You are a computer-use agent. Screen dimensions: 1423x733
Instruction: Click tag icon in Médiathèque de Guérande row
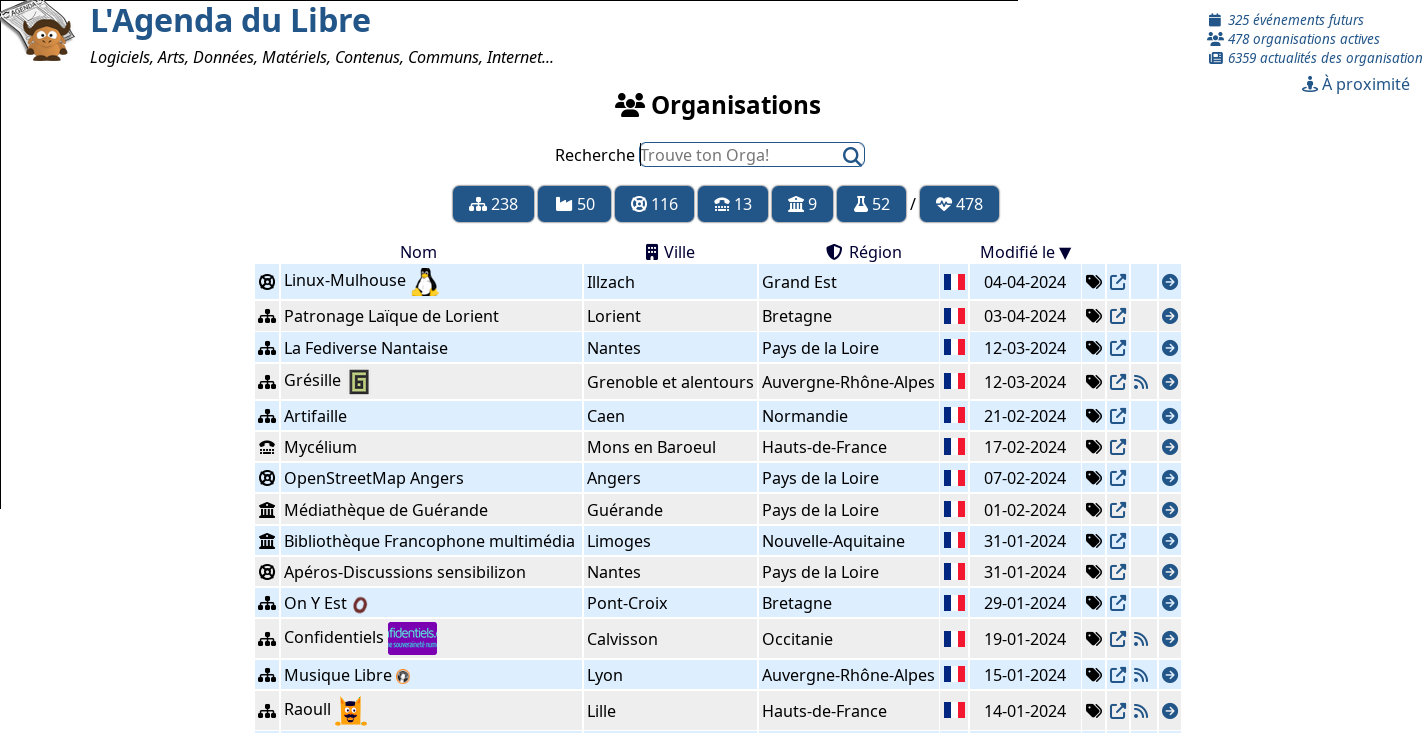pos(1094,510)
